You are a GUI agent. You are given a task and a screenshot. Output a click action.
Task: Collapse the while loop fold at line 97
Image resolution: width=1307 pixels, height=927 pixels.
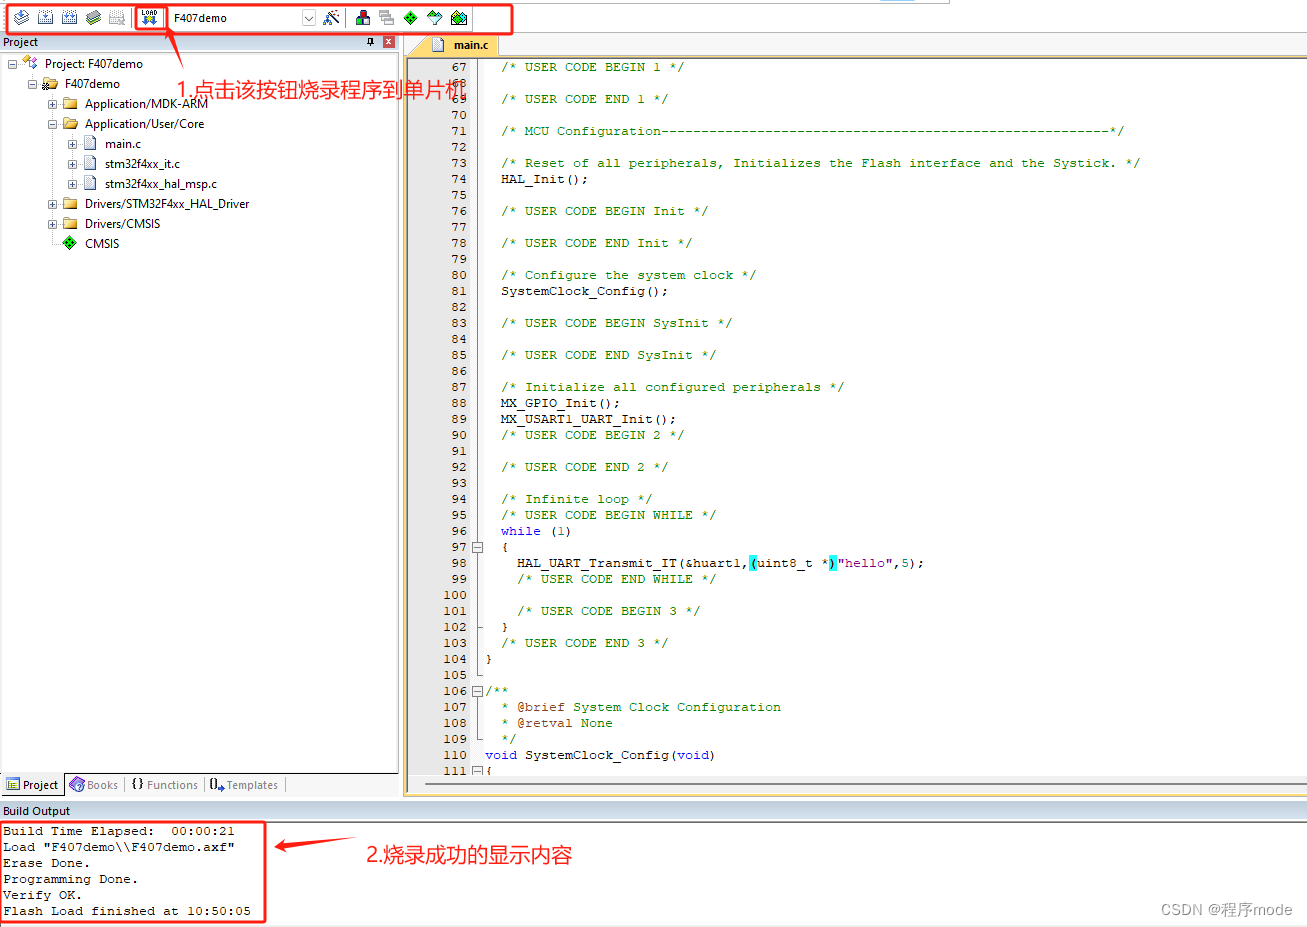click(x=477, y=547)
